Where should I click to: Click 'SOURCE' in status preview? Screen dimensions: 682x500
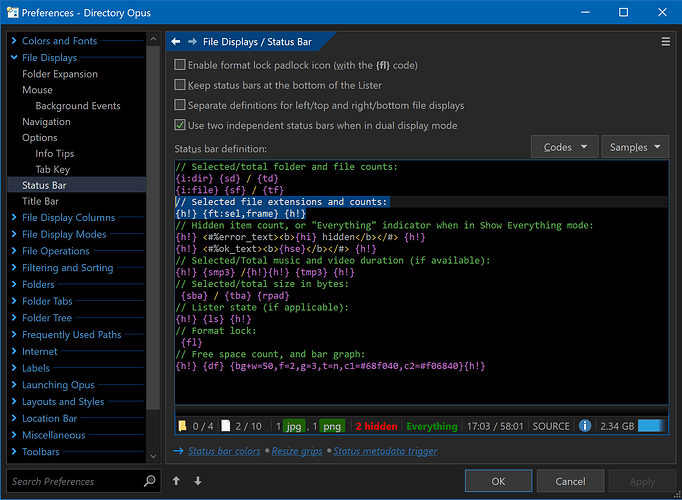point(551,426)
